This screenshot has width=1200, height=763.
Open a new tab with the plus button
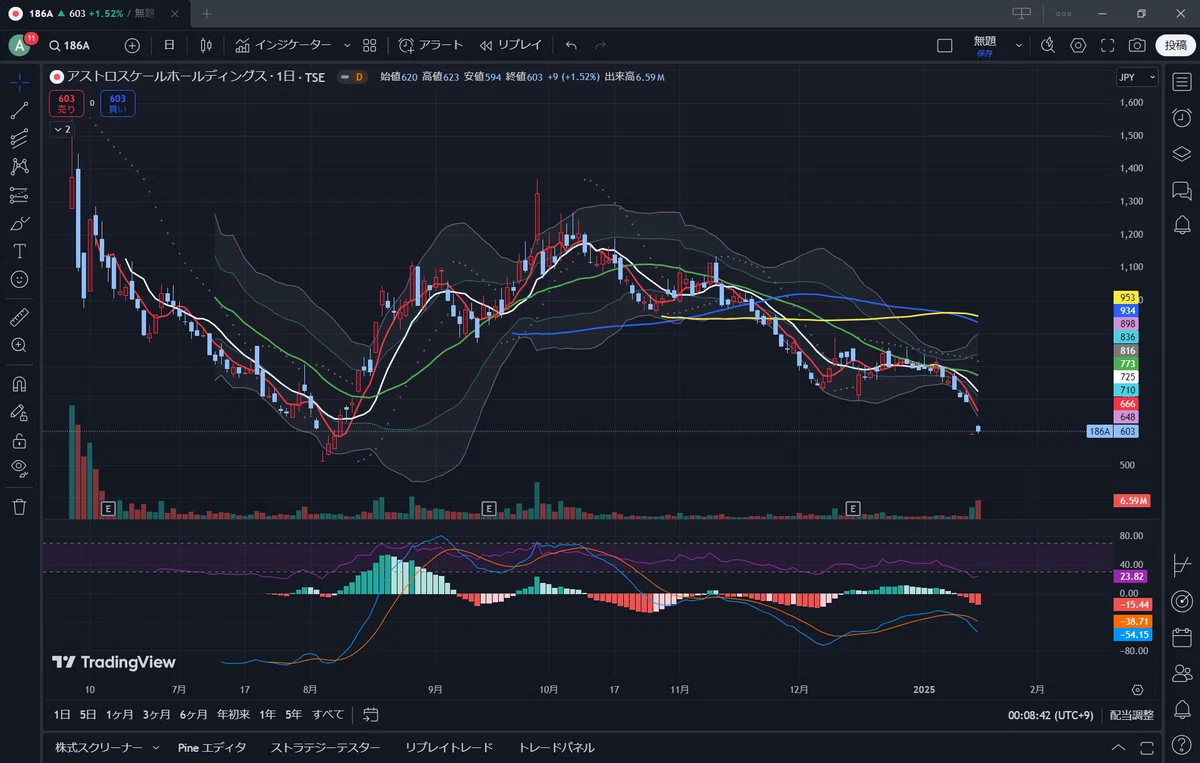(x=207, y=13)
